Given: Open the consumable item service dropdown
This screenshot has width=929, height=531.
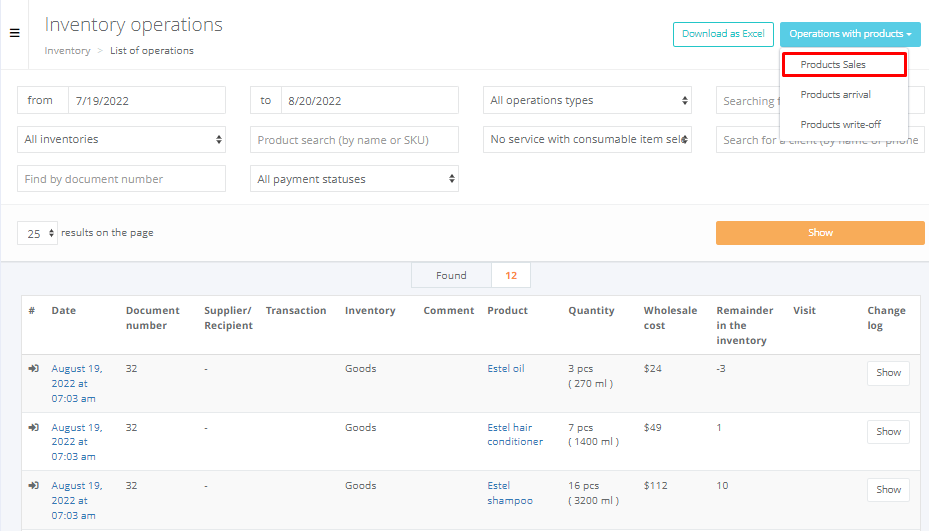Looking at the screenshot, I should pyautogui.click(x=587, y=139).
